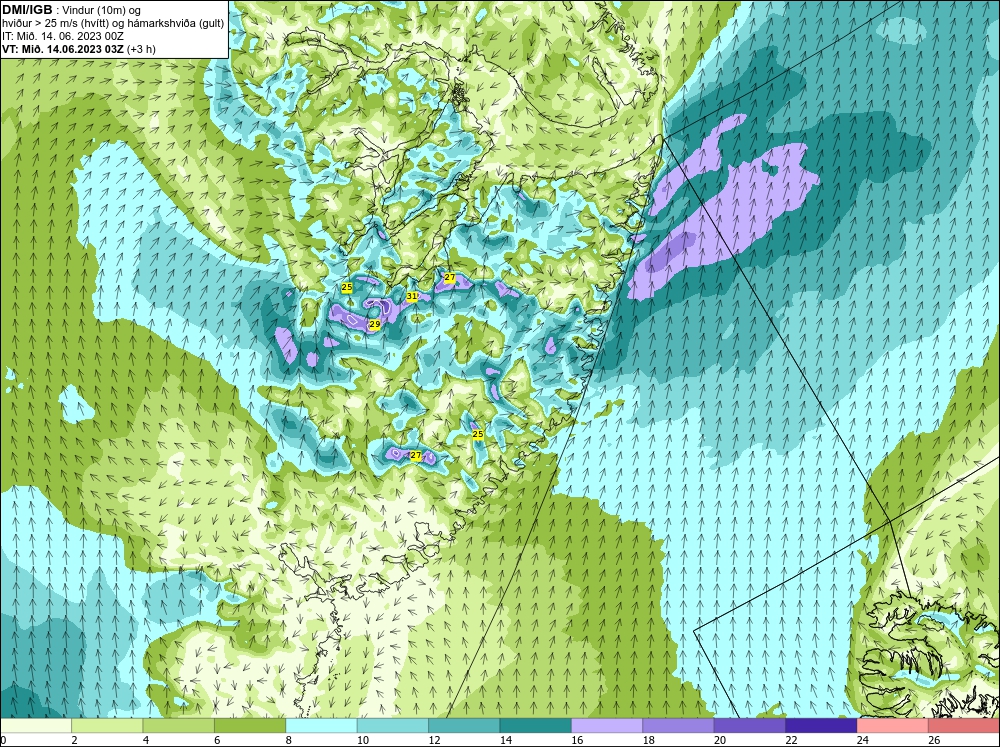Select the salmon red legend swatch above 26

(x=964, y=726)
